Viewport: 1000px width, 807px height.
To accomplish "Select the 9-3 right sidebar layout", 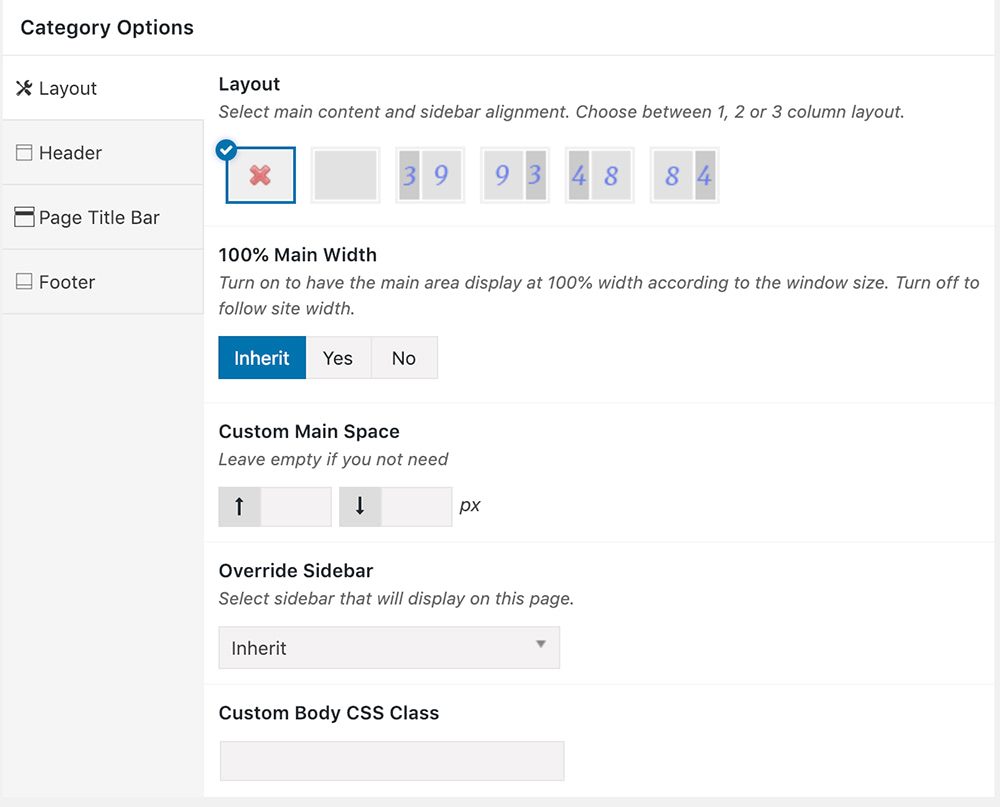I will 515,176.
